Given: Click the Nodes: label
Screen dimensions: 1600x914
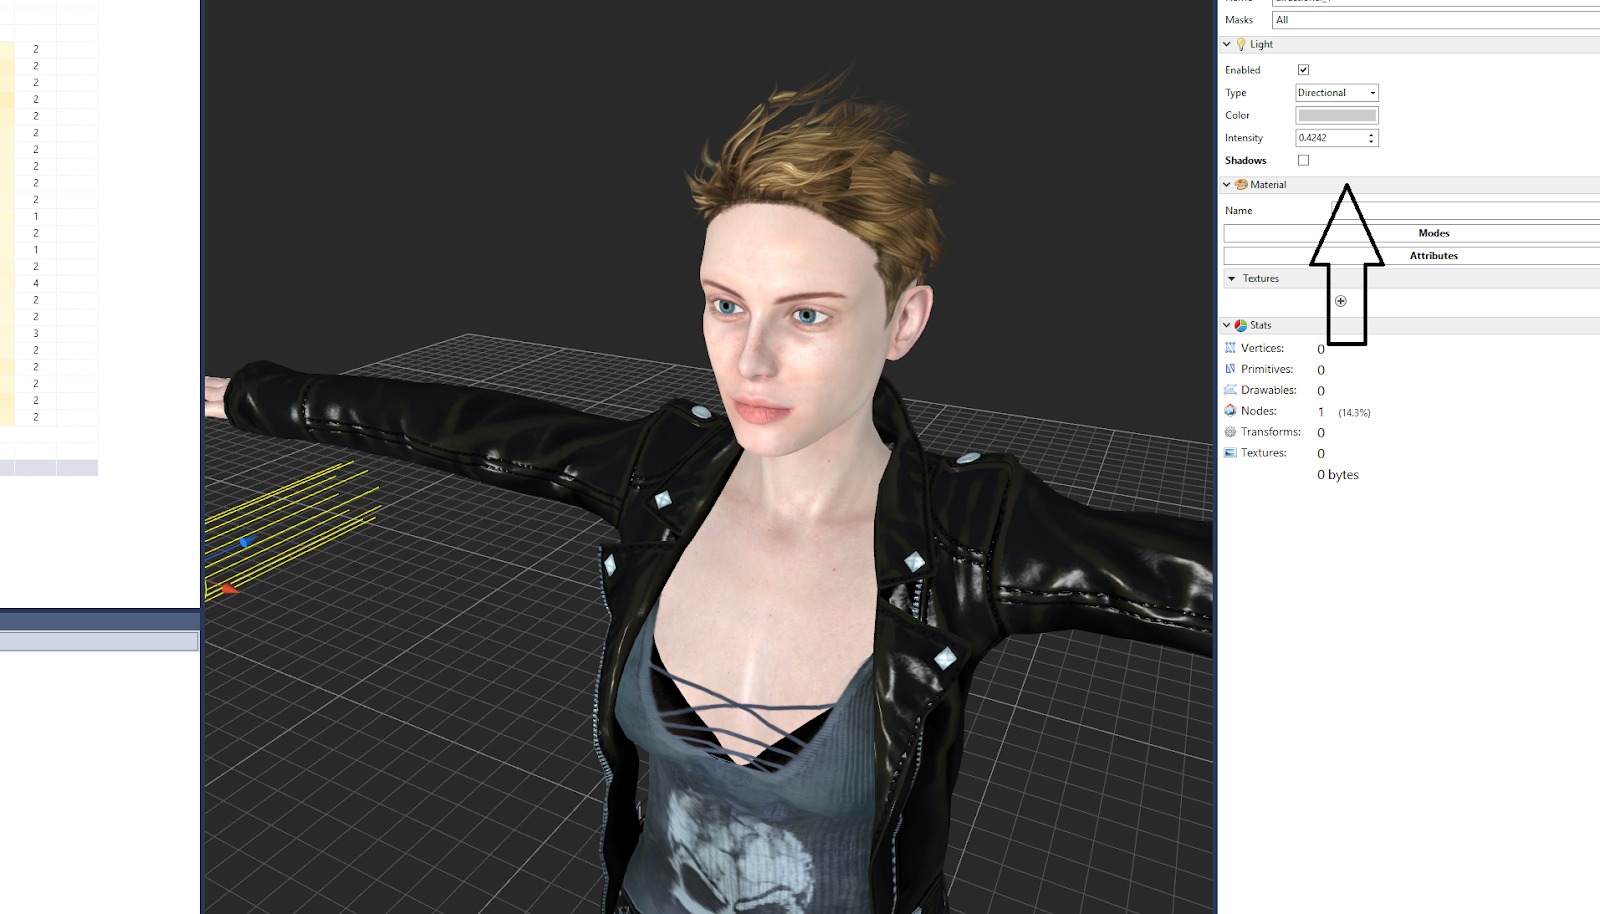Looking at the screenshot, I should [1259, 411].
